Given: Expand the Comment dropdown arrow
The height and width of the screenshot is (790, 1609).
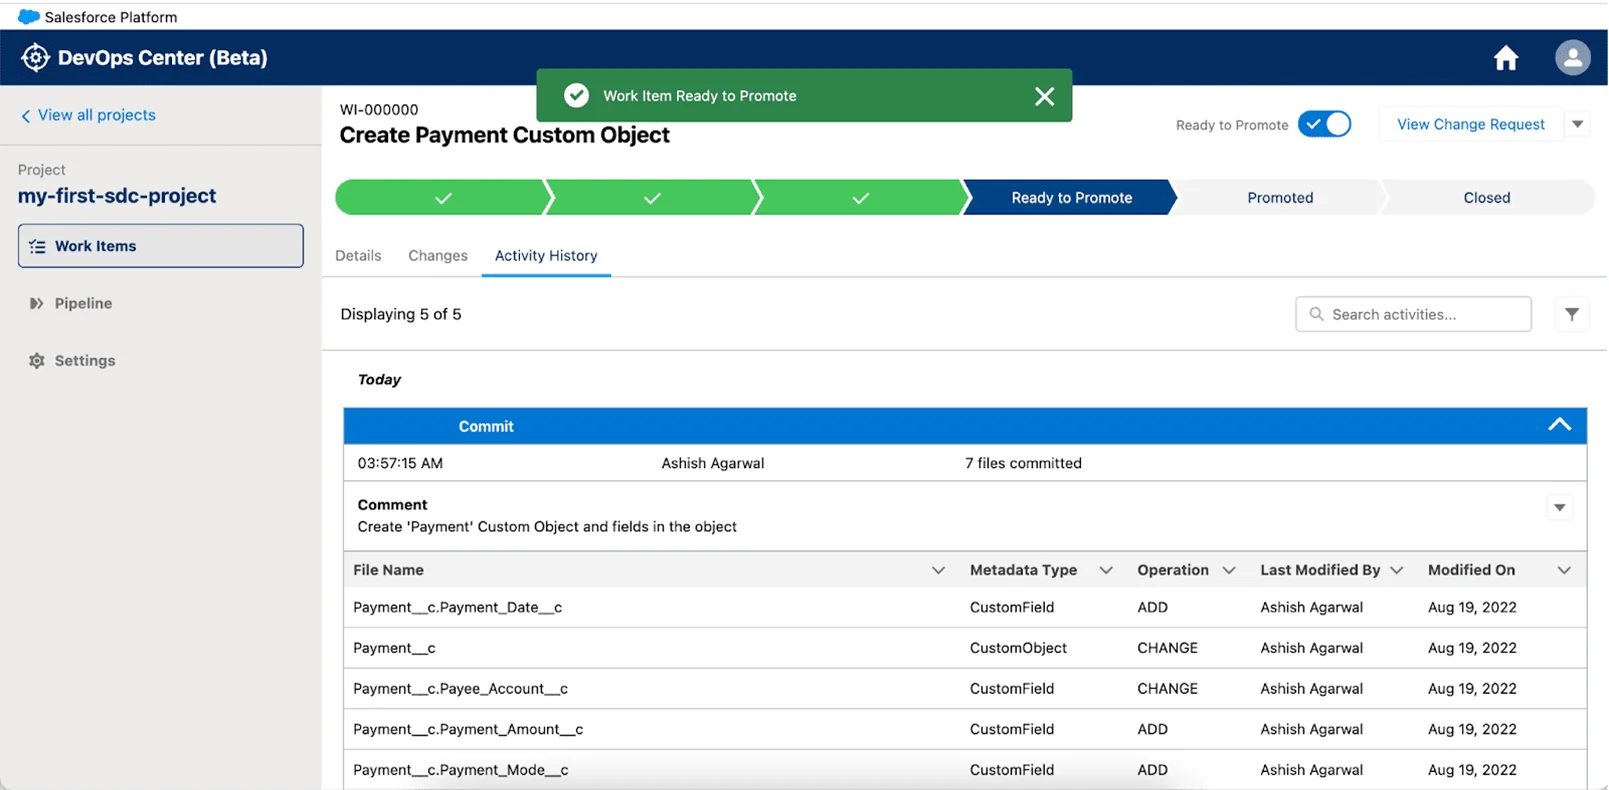Looking at the screenshot, I should [x=1559, y=508].
